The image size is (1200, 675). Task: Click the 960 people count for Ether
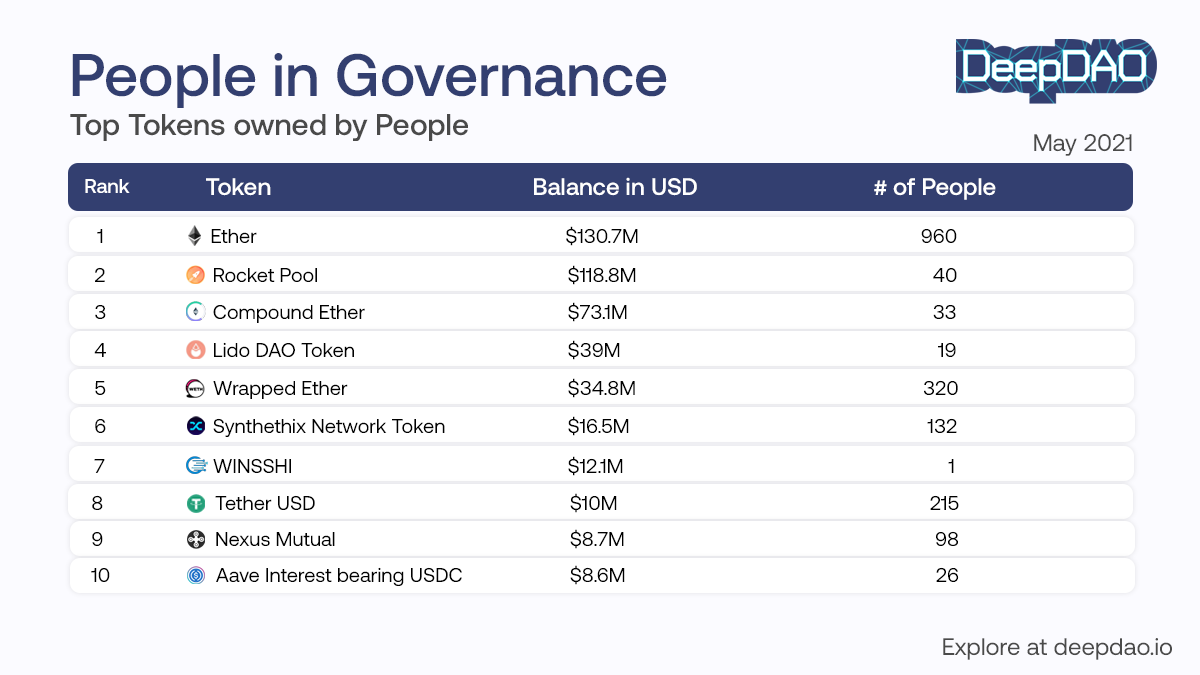coord(940,237)
